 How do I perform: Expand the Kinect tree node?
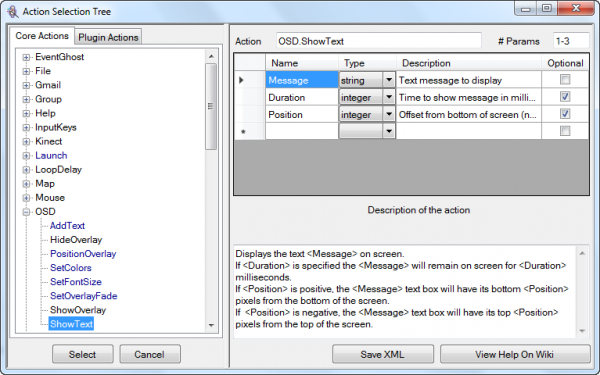[26, 142]
